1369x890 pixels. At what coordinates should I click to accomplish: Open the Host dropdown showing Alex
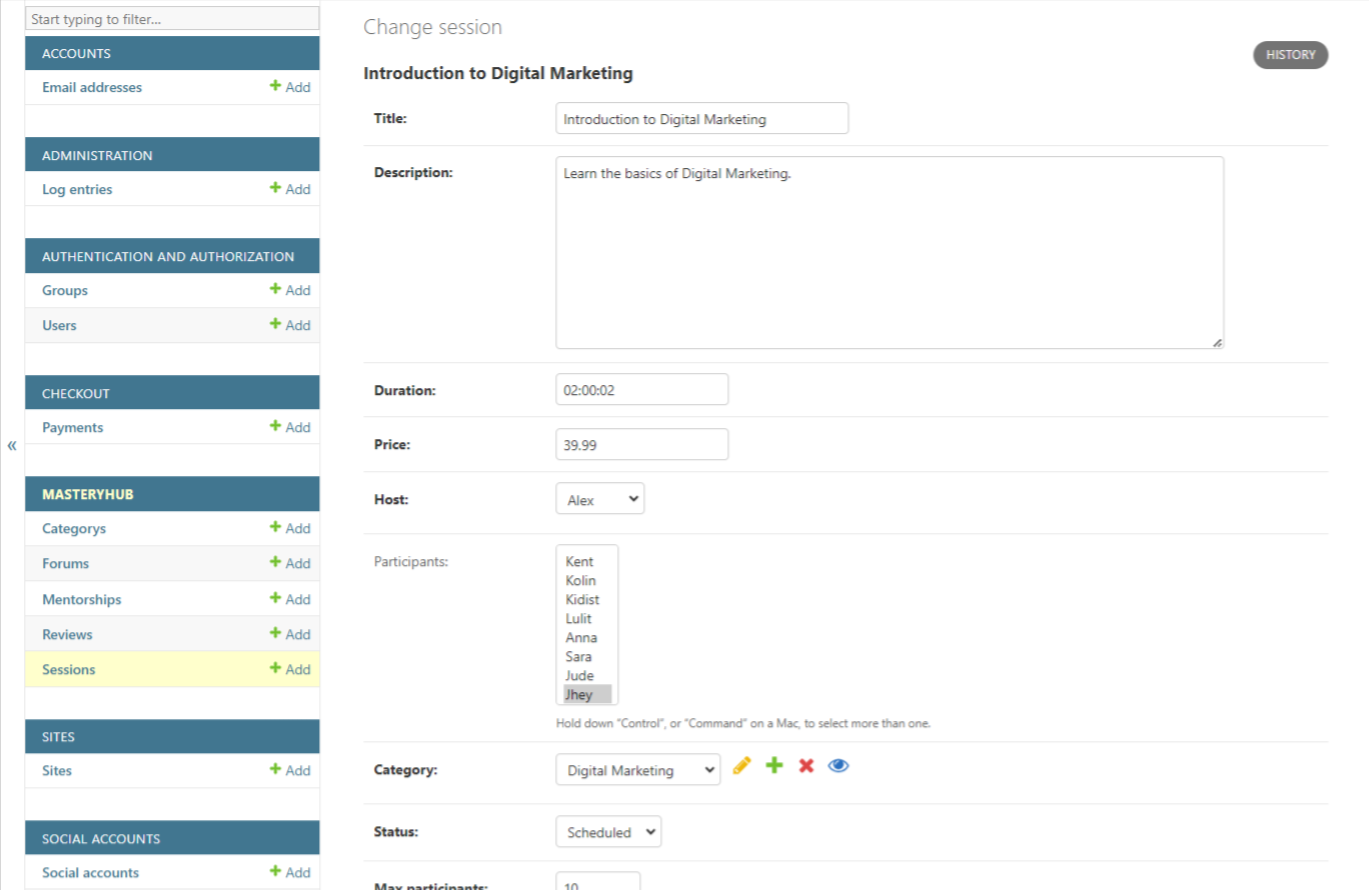[x=600, y=499]
